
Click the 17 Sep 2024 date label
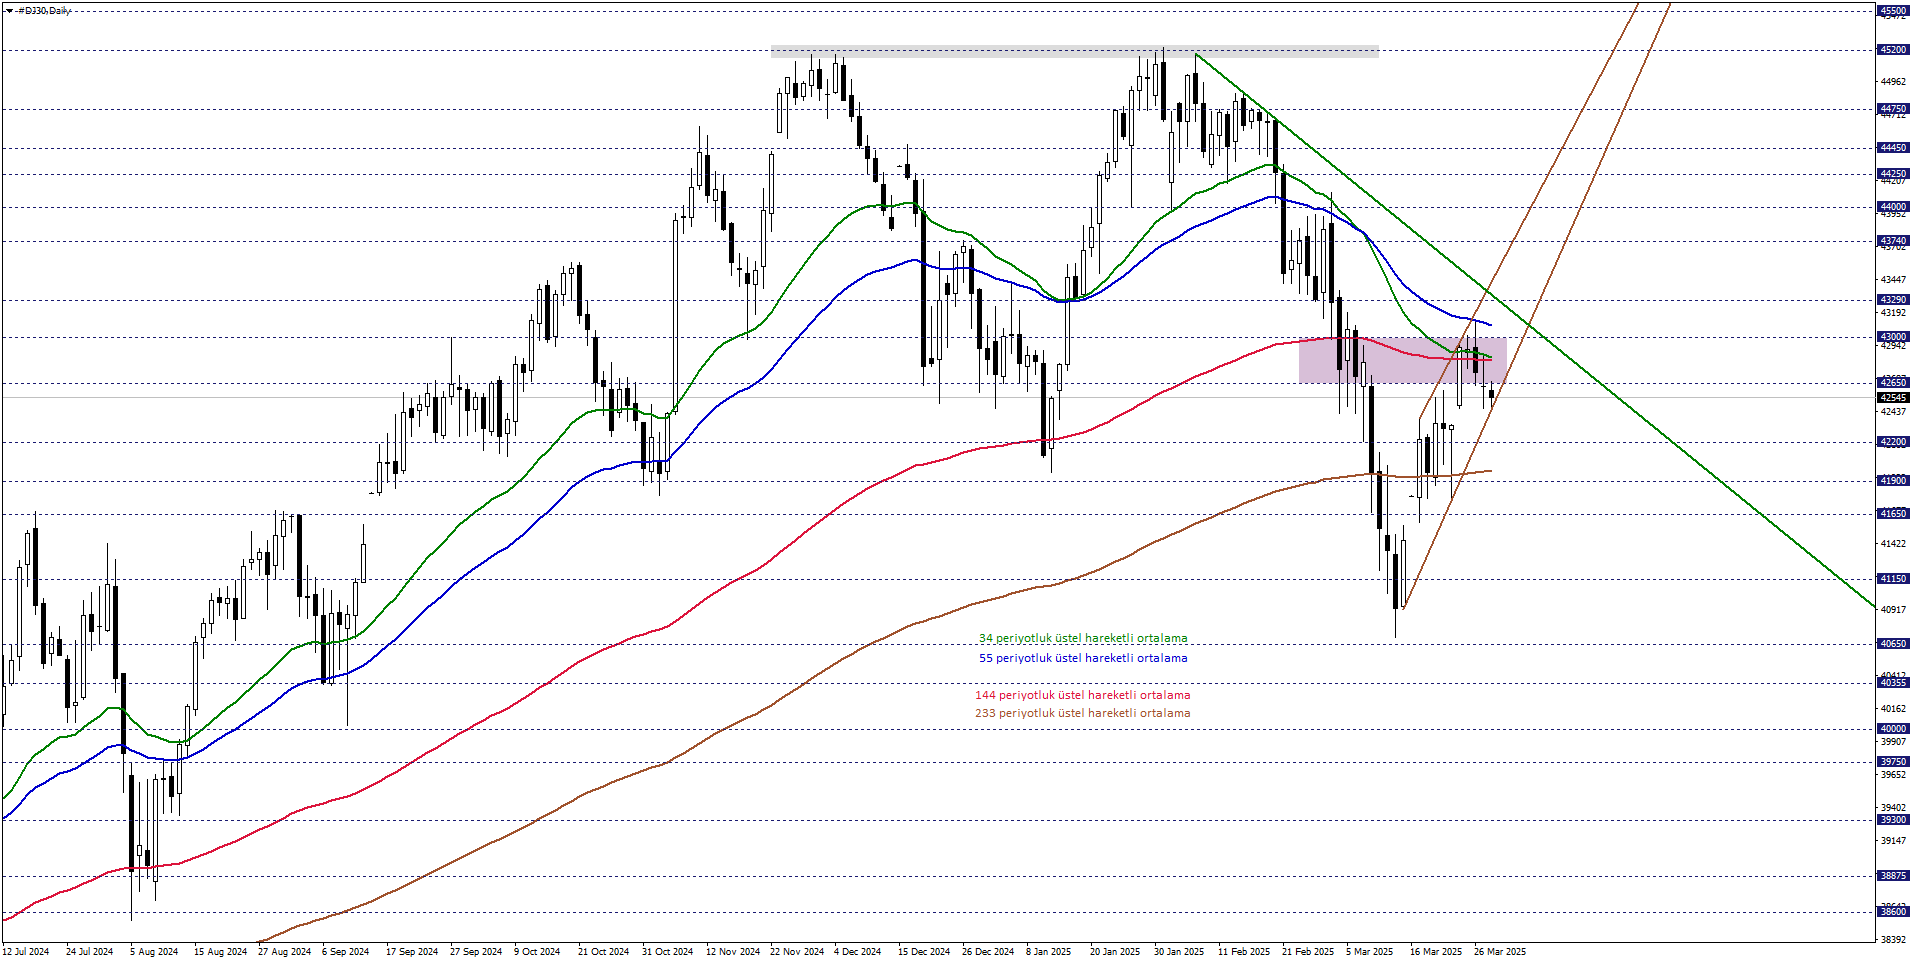[412, 952]
